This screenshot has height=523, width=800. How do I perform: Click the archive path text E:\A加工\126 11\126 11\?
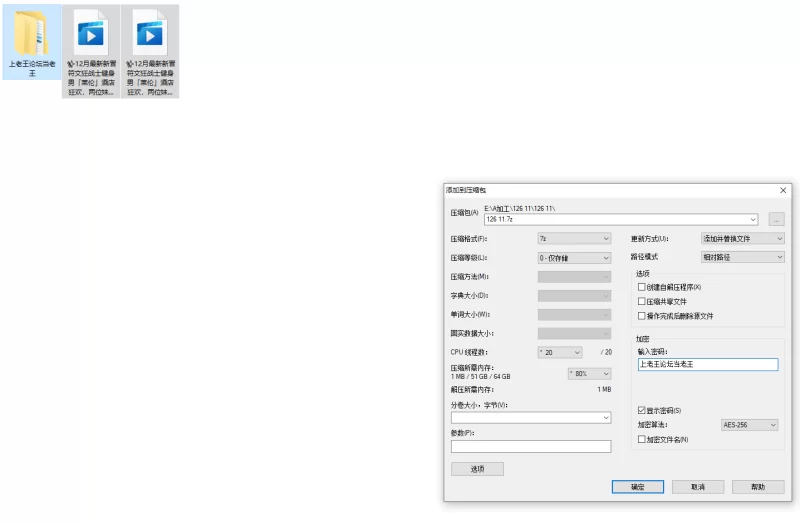519,208
